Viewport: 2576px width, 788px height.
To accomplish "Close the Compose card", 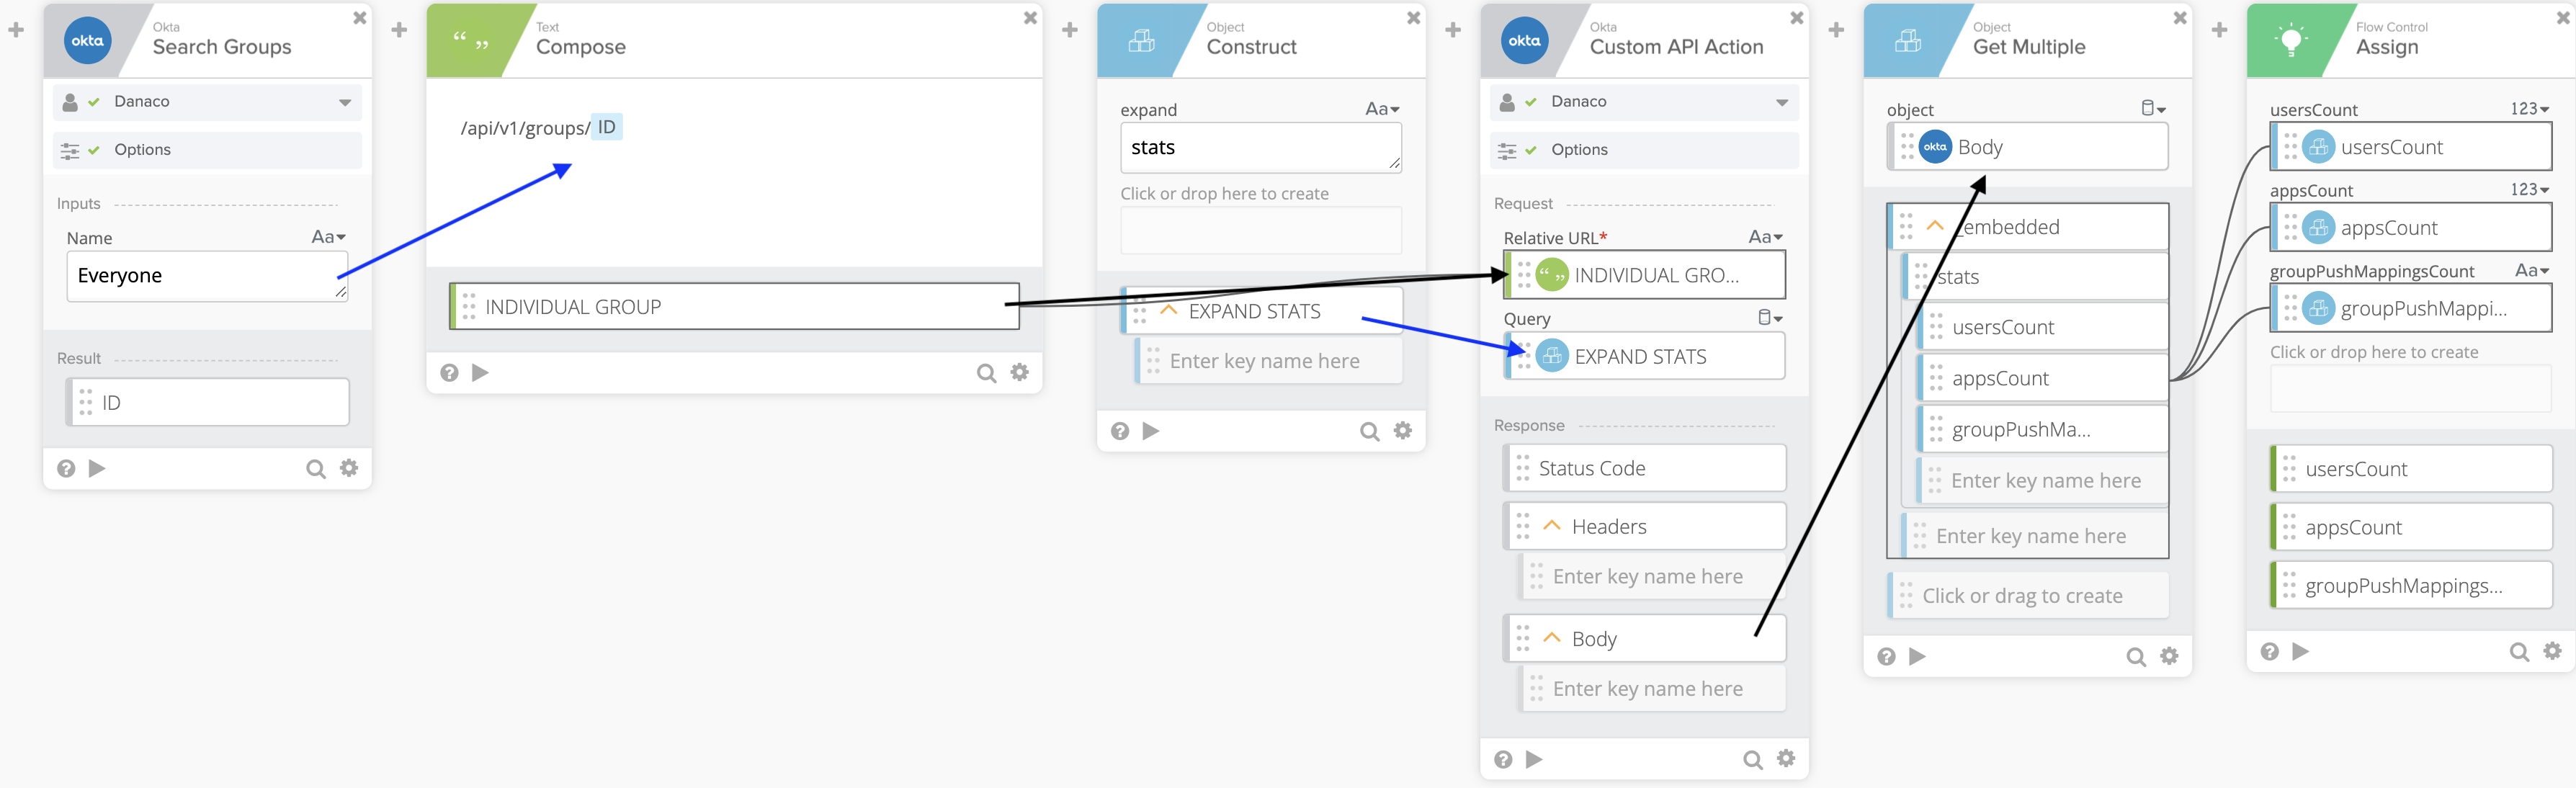I will (x=1030, y=18).
